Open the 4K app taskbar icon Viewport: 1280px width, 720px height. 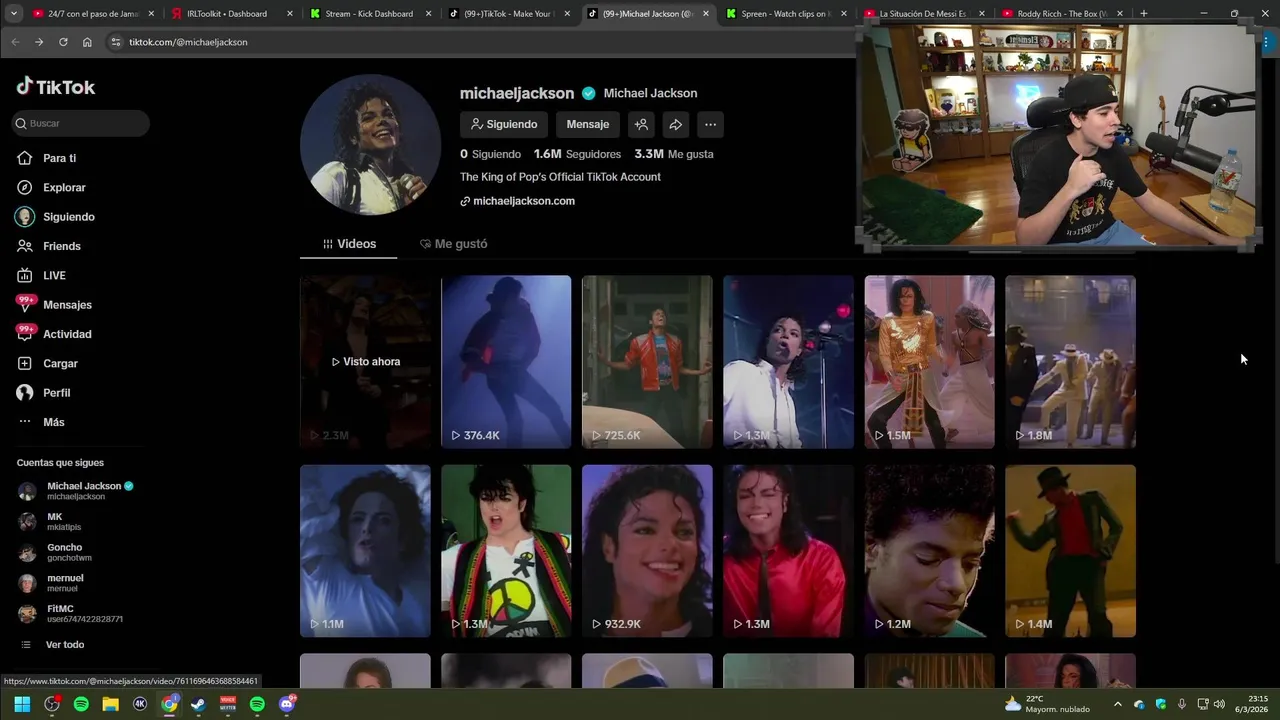(140, 704)
